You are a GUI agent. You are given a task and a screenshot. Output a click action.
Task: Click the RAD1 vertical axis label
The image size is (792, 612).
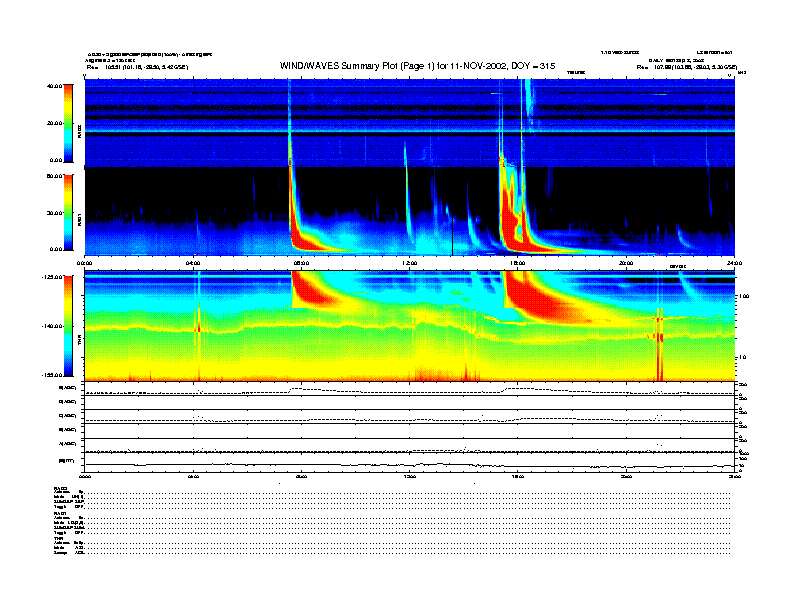[79, 219]
